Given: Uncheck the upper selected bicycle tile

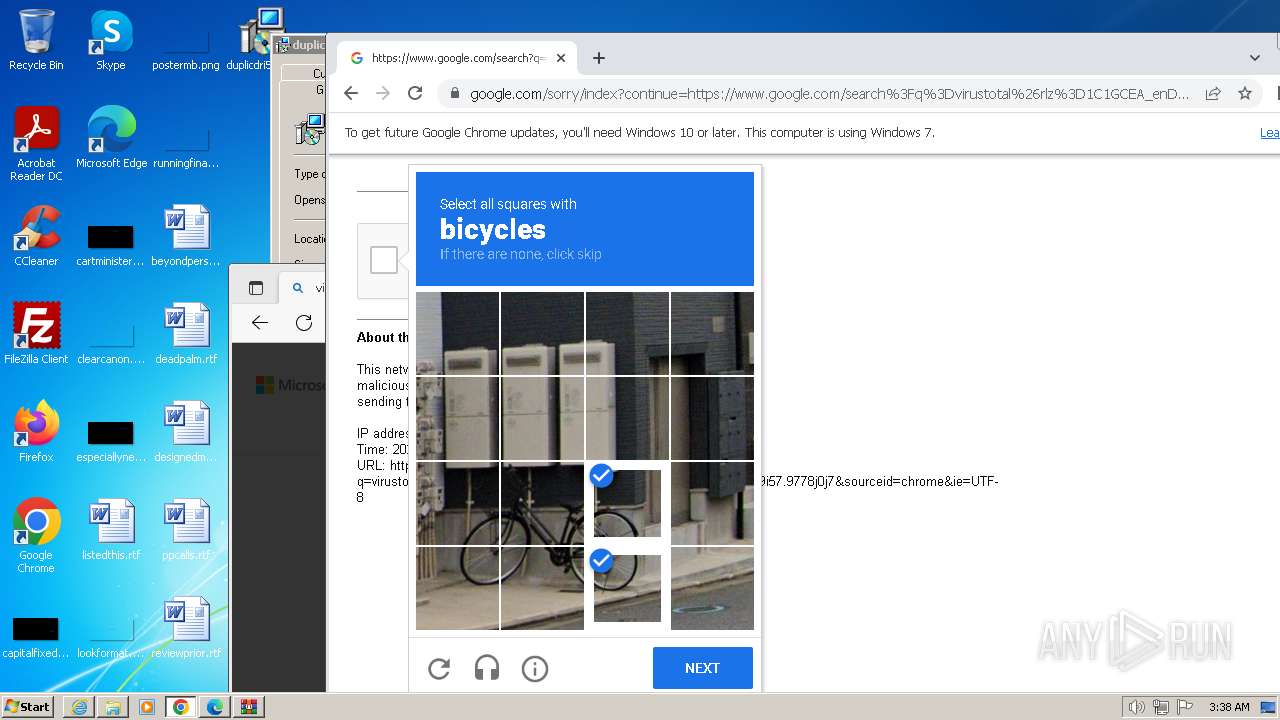Looking at the screenshot, I should tap(627, 503).
